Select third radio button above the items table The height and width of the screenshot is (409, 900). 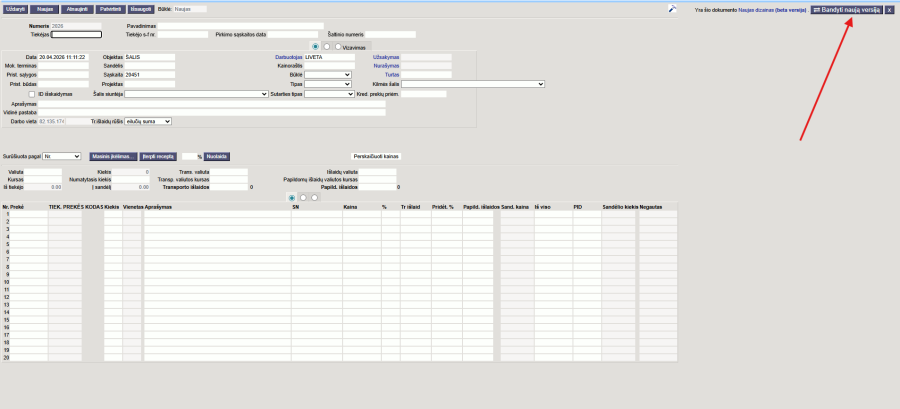tap(314, 198)
